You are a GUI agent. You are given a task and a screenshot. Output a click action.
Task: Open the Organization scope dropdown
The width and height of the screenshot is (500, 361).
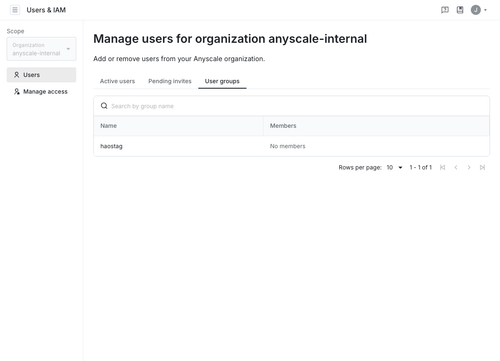41,49
